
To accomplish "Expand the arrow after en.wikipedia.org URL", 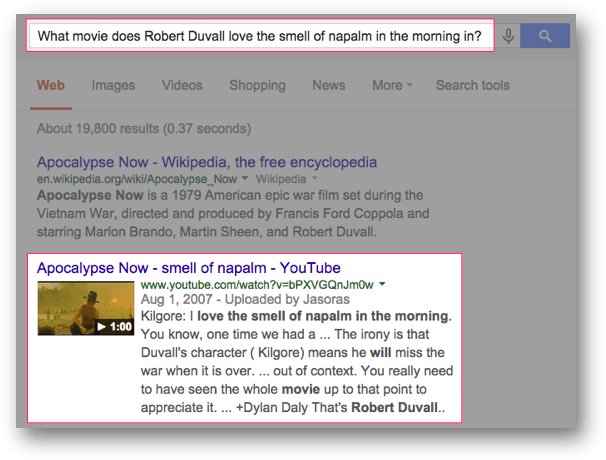I will coord(245,178).
